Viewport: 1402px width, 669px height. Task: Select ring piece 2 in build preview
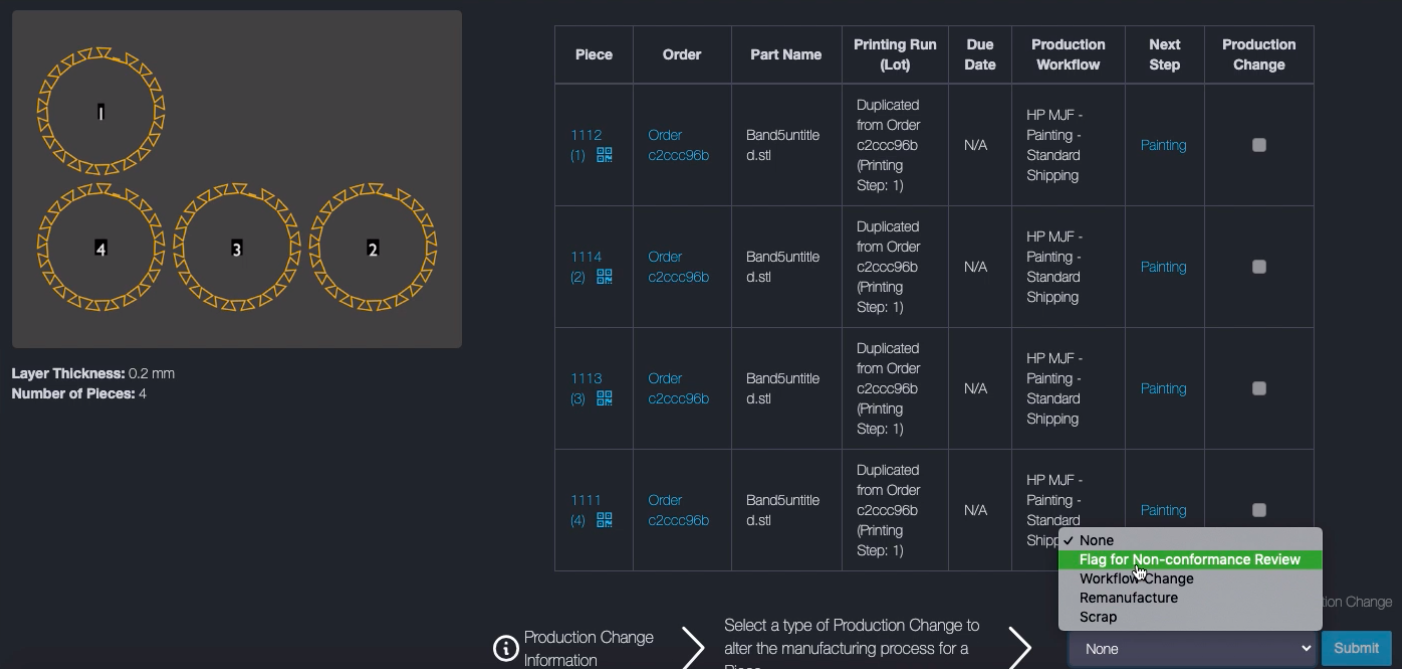click(372, 248)
